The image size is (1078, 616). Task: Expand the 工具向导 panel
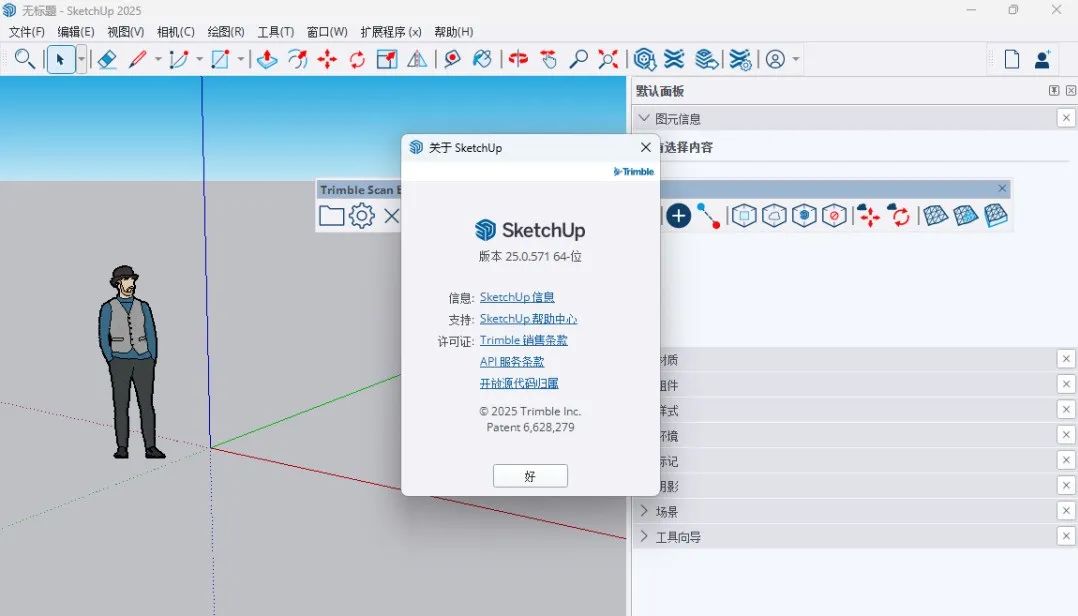(x=644, y=536)
